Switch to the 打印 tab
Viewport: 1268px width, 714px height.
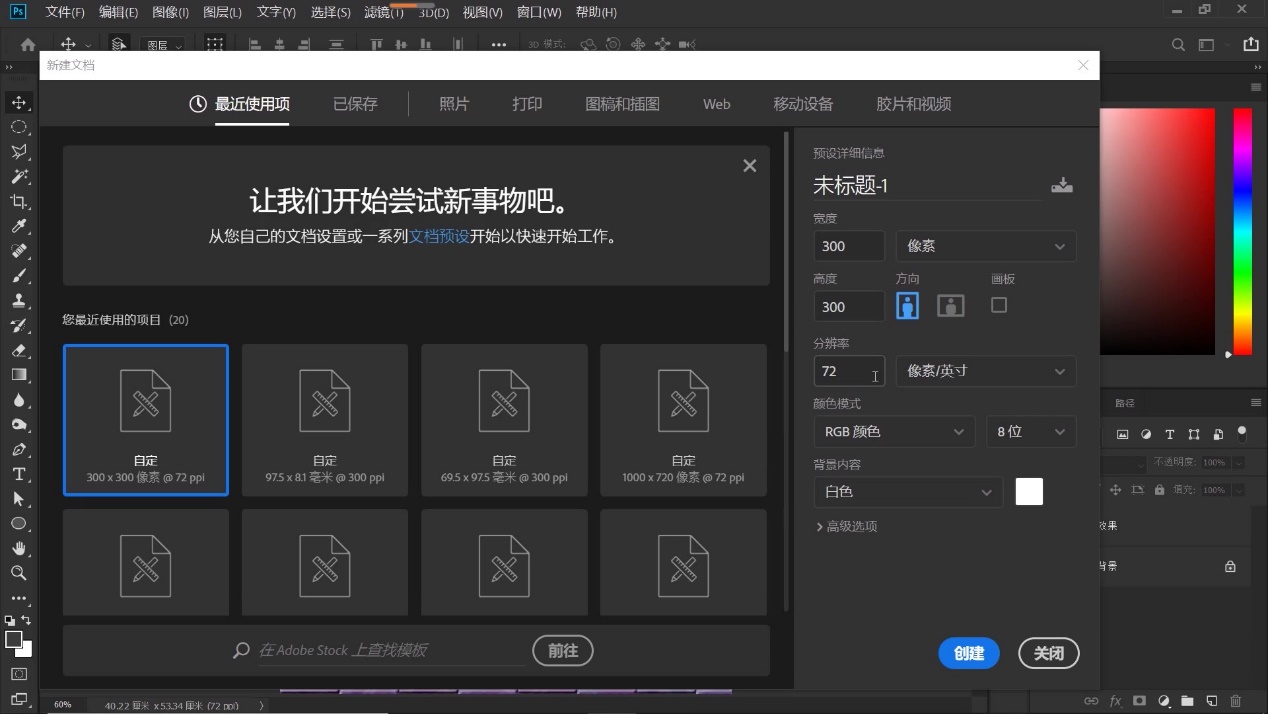click(x=527, y=103)
